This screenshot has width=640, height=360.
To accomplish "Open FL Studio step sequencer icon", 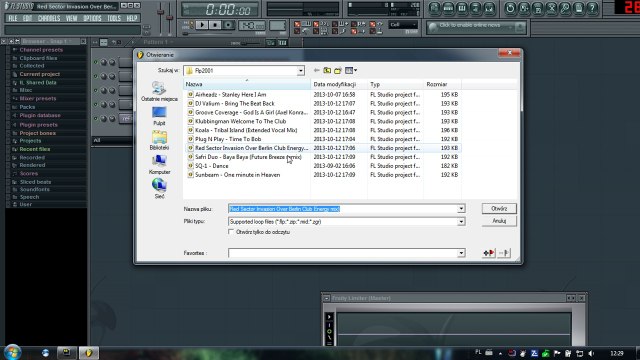I will pyautogui.click(x=448, y=8).
